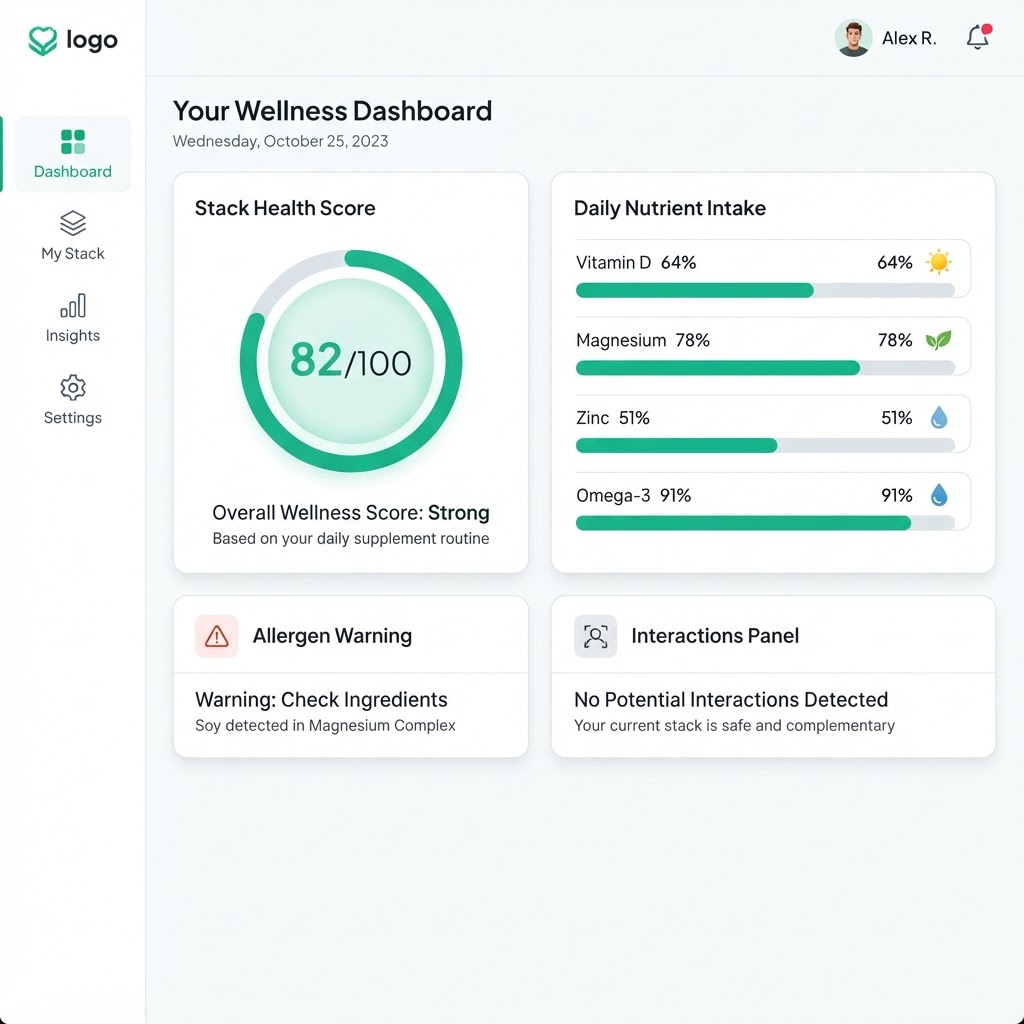Screen dimensions: 1024x1024
Task: Click 'Soy detected in Magnesium Complex'
Action: click(x=325, y=726)
